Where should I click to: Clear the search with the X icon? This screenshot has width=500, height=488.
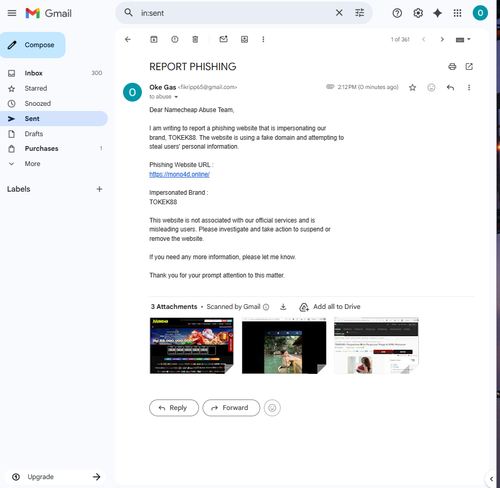click(339, 13)
